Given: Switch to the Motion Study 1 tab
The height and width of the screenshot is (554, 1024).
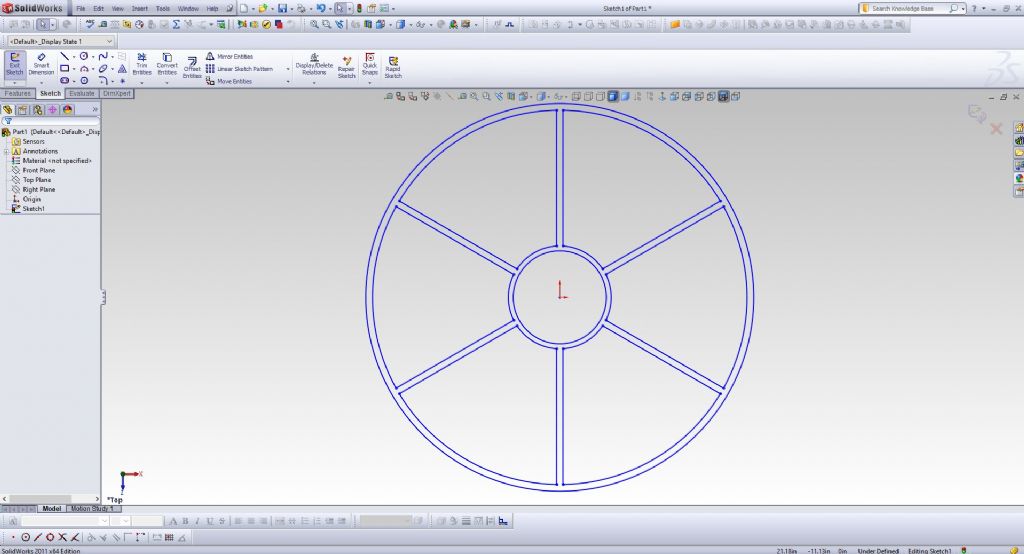Looking at the screenshot, I should coord(92,508).
